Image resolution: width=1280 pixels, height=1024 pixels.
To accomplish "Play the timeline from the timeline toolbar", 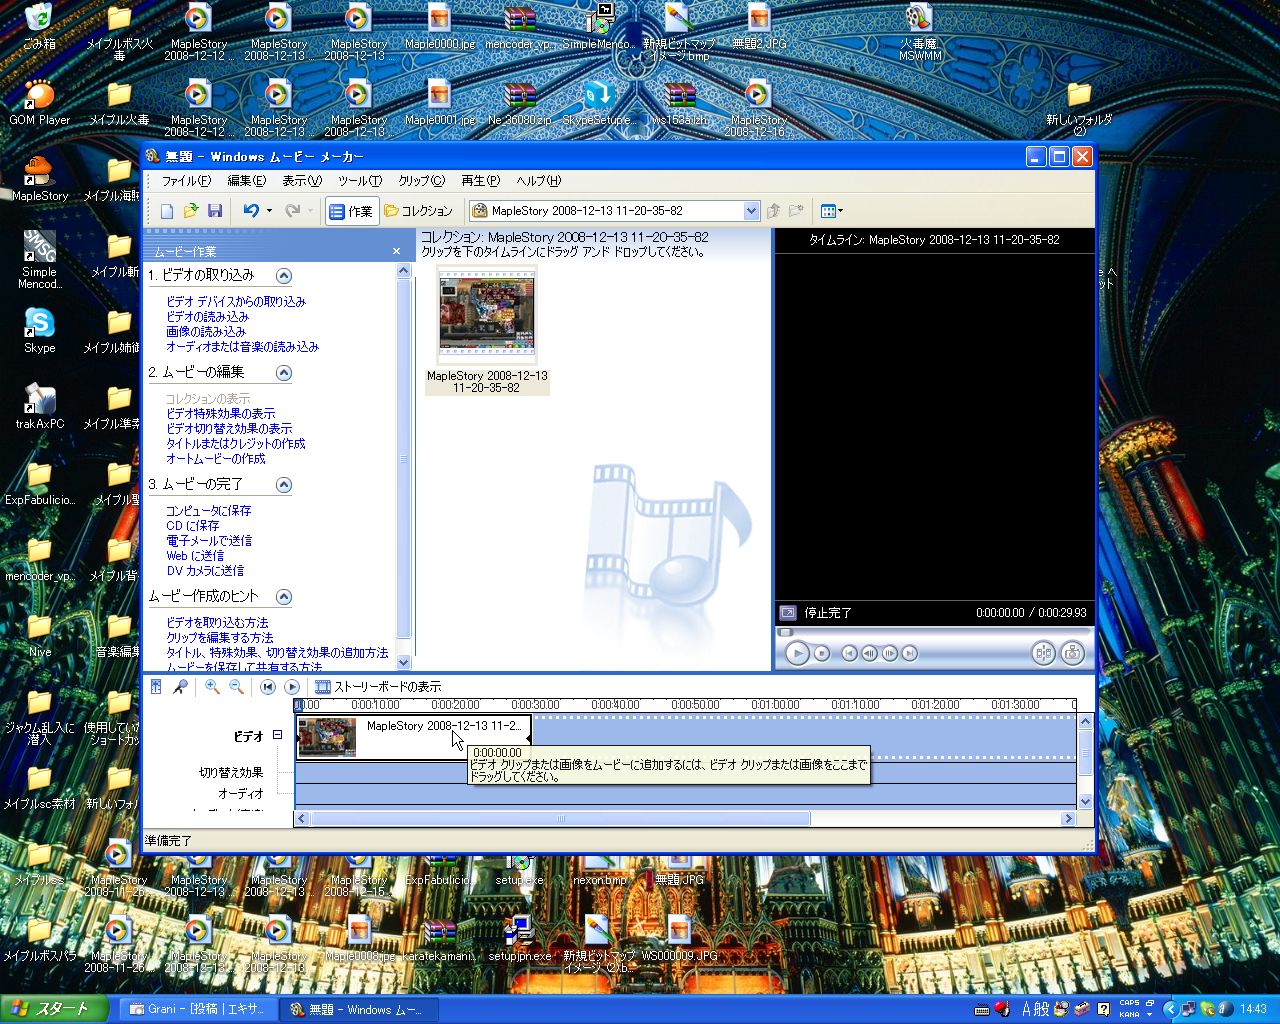I will pos(292,687).
